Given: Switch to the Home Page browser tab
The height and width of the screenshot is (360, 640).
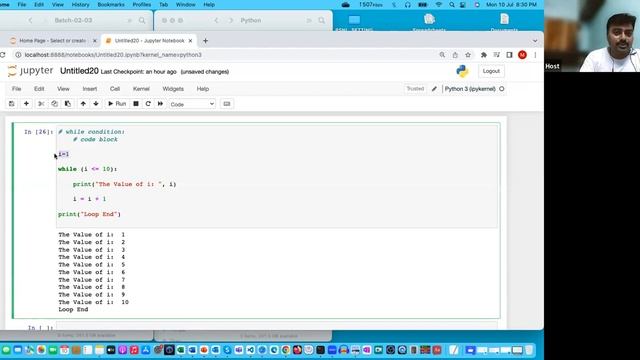Looking at the screenshot, I should pos(52,41).
